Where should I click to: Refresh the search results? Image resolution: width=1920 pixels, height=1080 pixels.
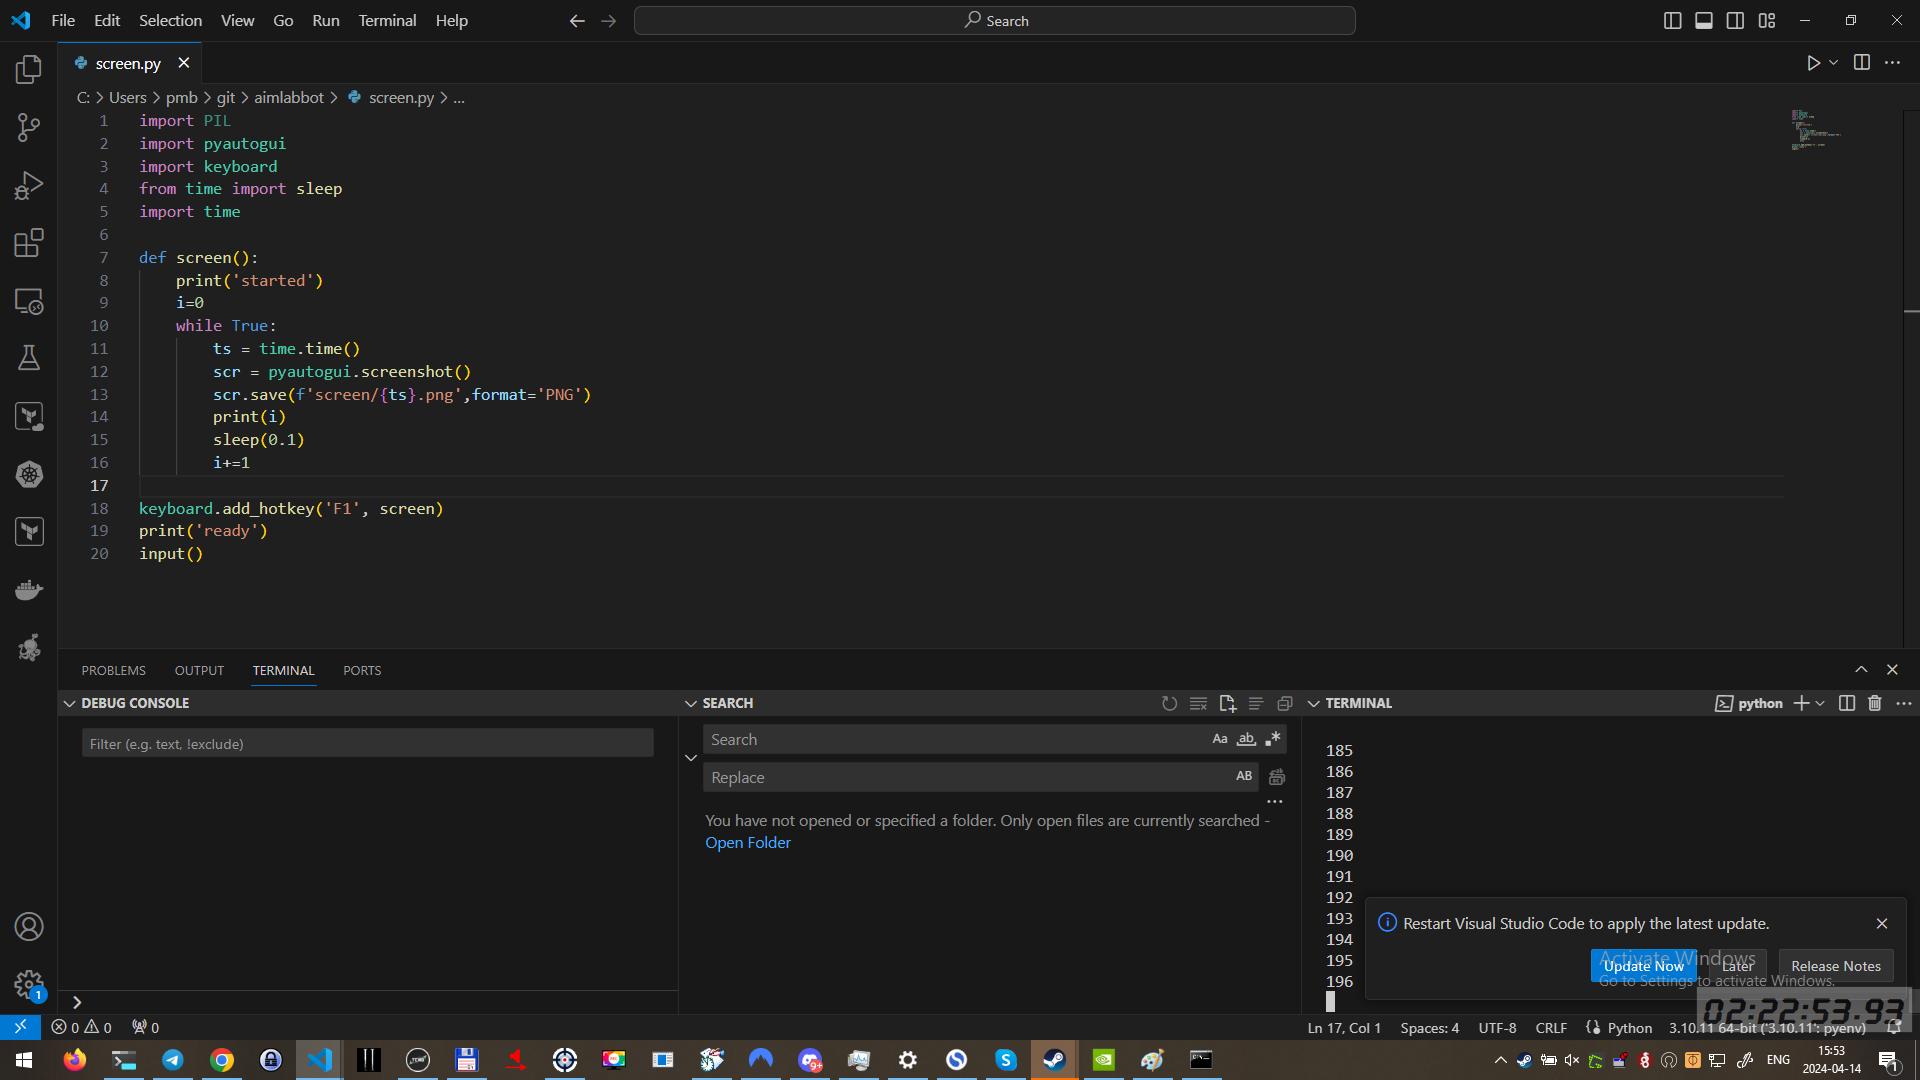tap(1169, 703)
